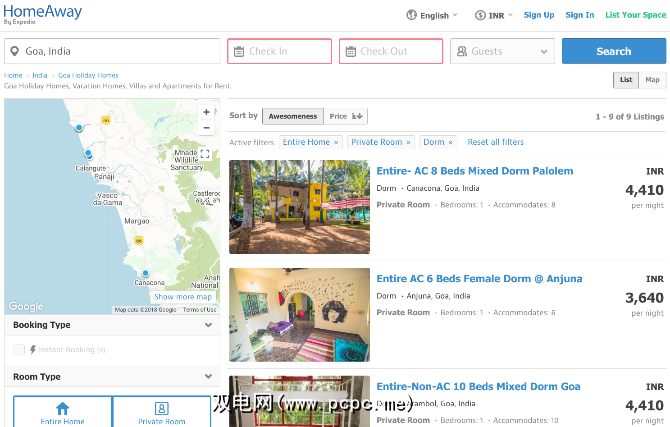670x427 pixels.
Task: Click Terms of Use on map
Action: [200, 310]
